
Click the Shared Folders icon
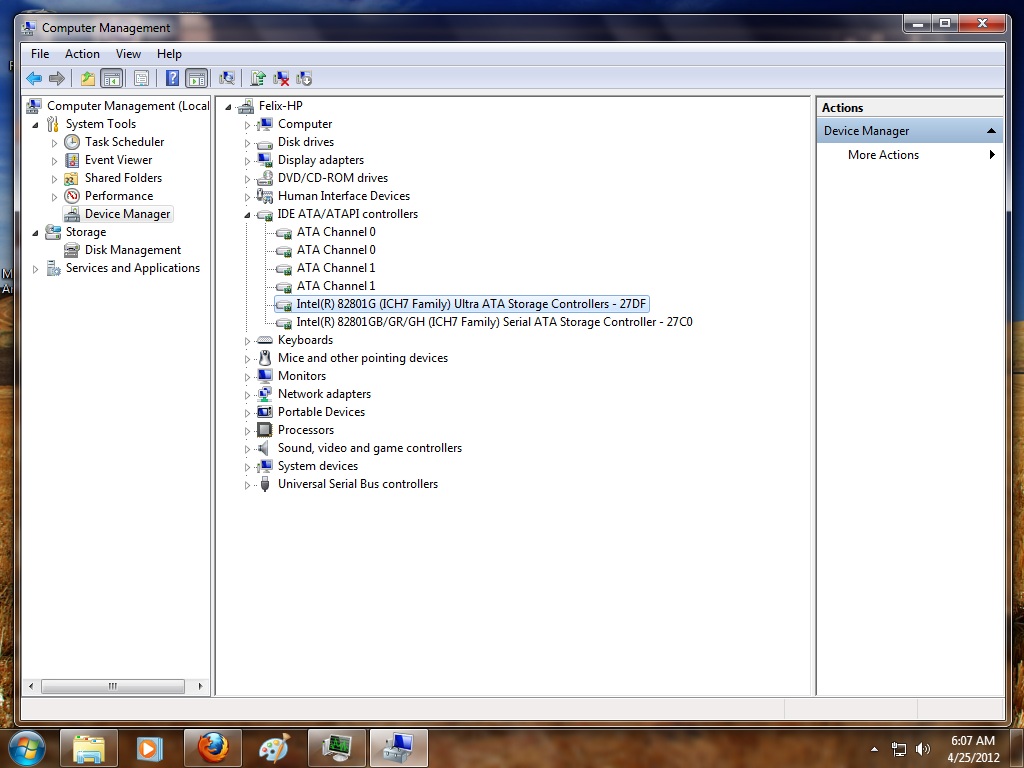(x=72, y=178)
